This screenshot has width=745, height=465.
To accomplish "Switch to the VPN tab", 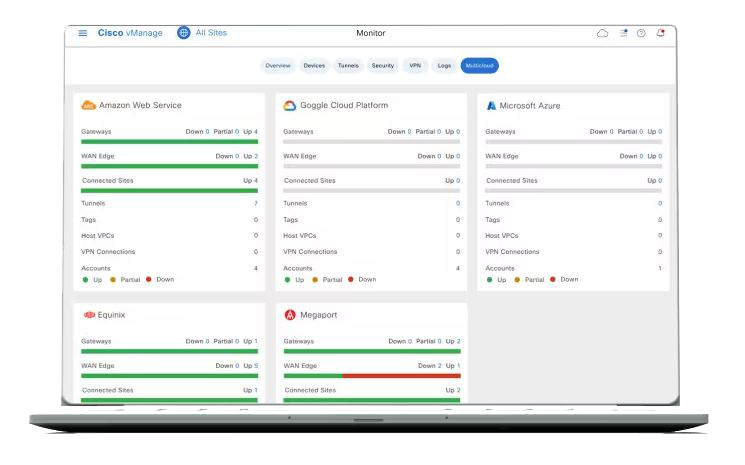I will (415, 66).
